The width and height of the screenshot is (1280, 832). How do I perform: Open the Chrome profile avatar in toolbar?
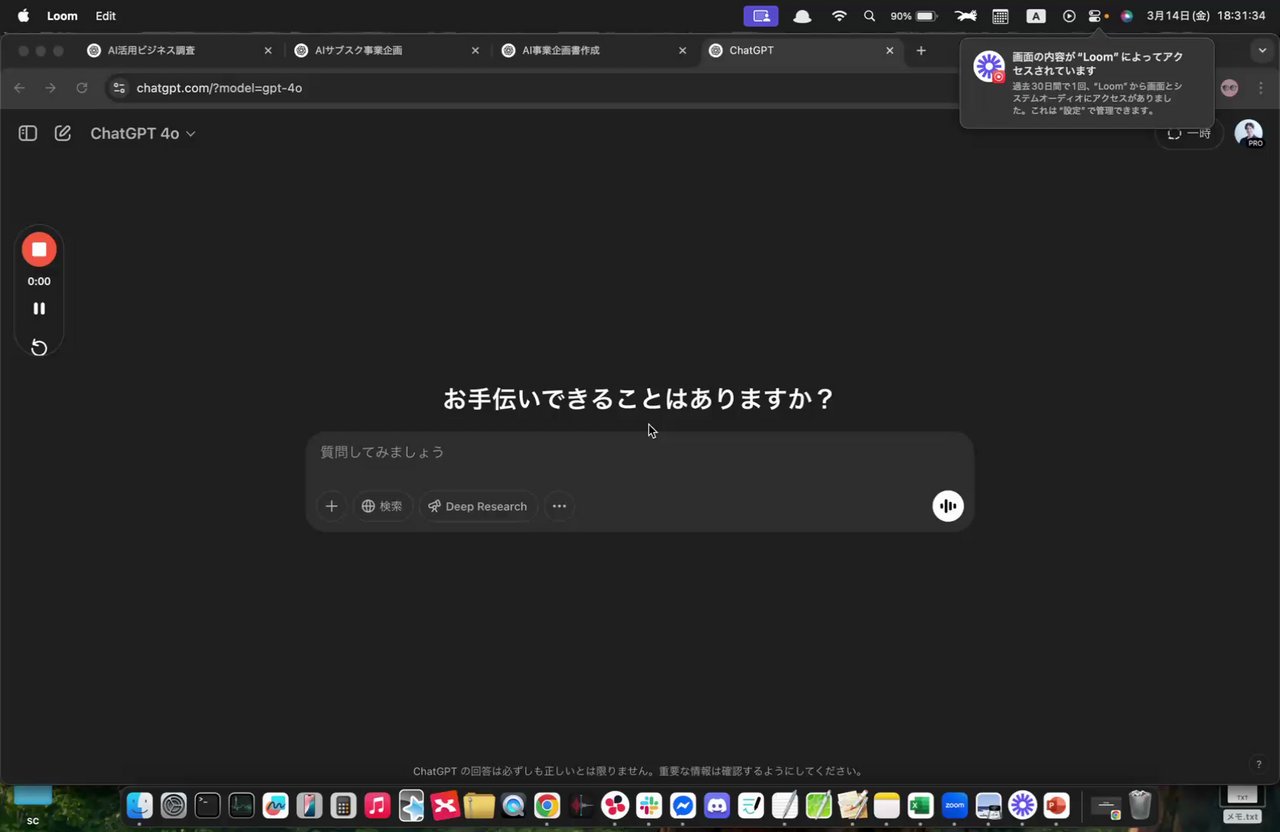[x=1230, y=88]
